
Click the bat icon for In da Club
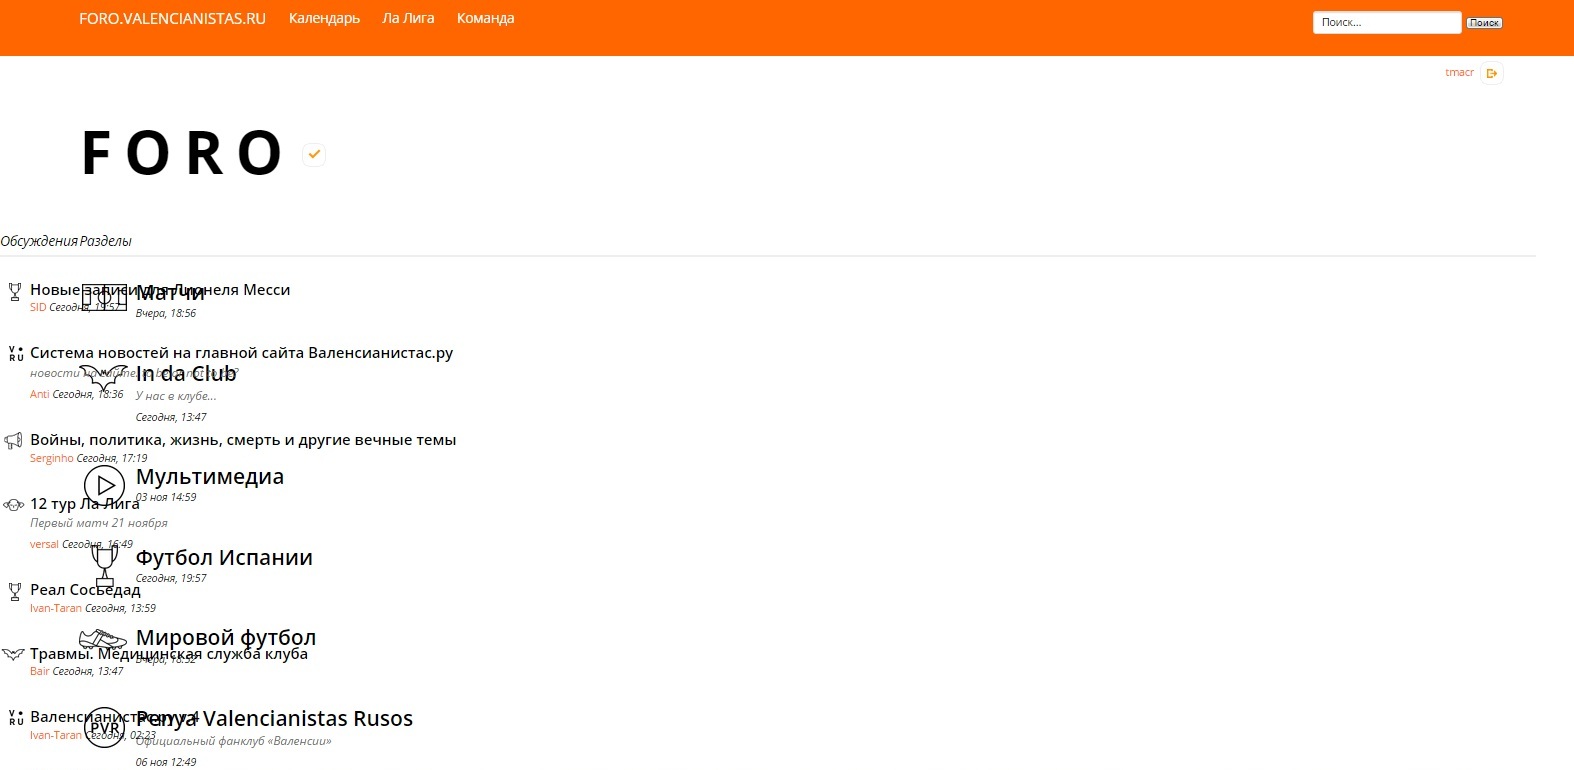tap(103, 379)
